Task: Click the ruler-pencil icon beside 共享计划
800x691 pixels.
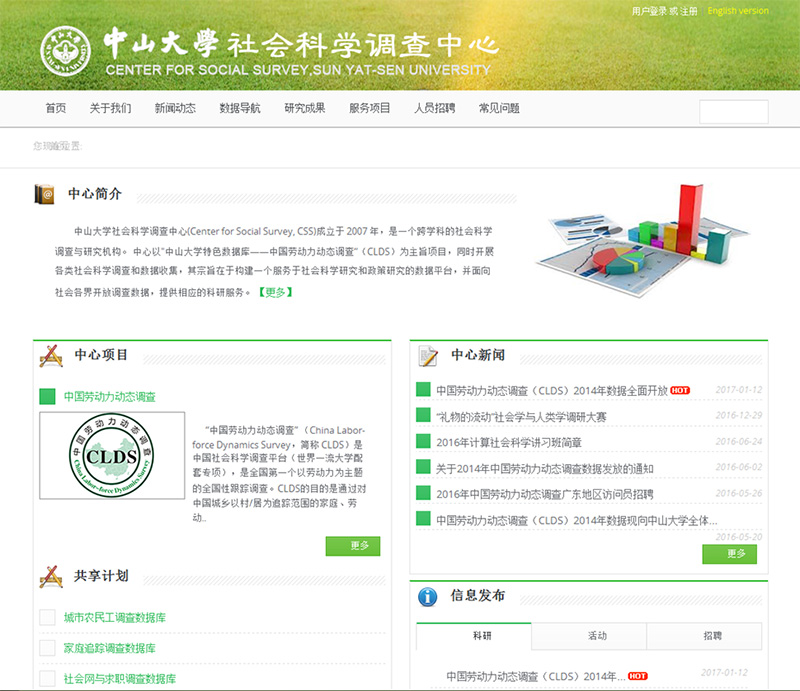Action: click(51, 577)
